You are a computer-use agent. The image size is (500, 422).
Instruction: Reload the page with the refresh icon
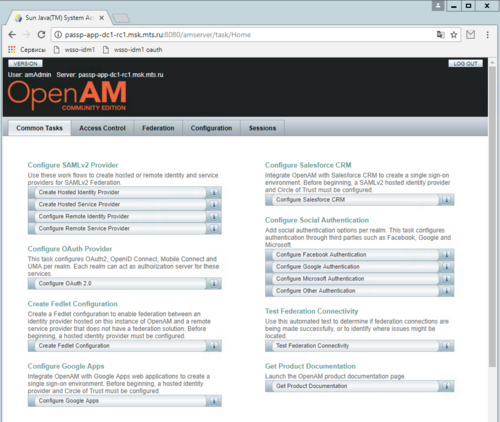click(x=41, y=35)
